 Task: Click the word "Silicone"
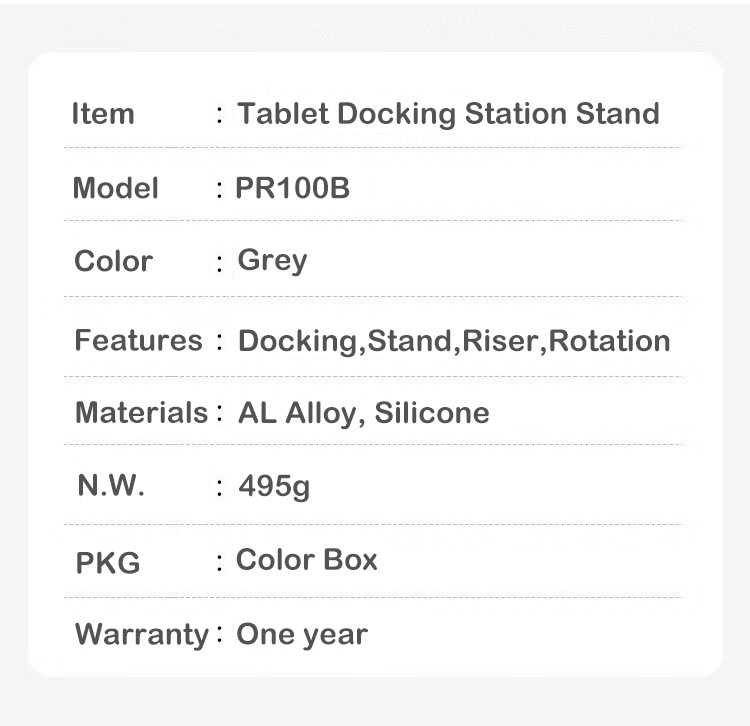click(x=432, y=413)
